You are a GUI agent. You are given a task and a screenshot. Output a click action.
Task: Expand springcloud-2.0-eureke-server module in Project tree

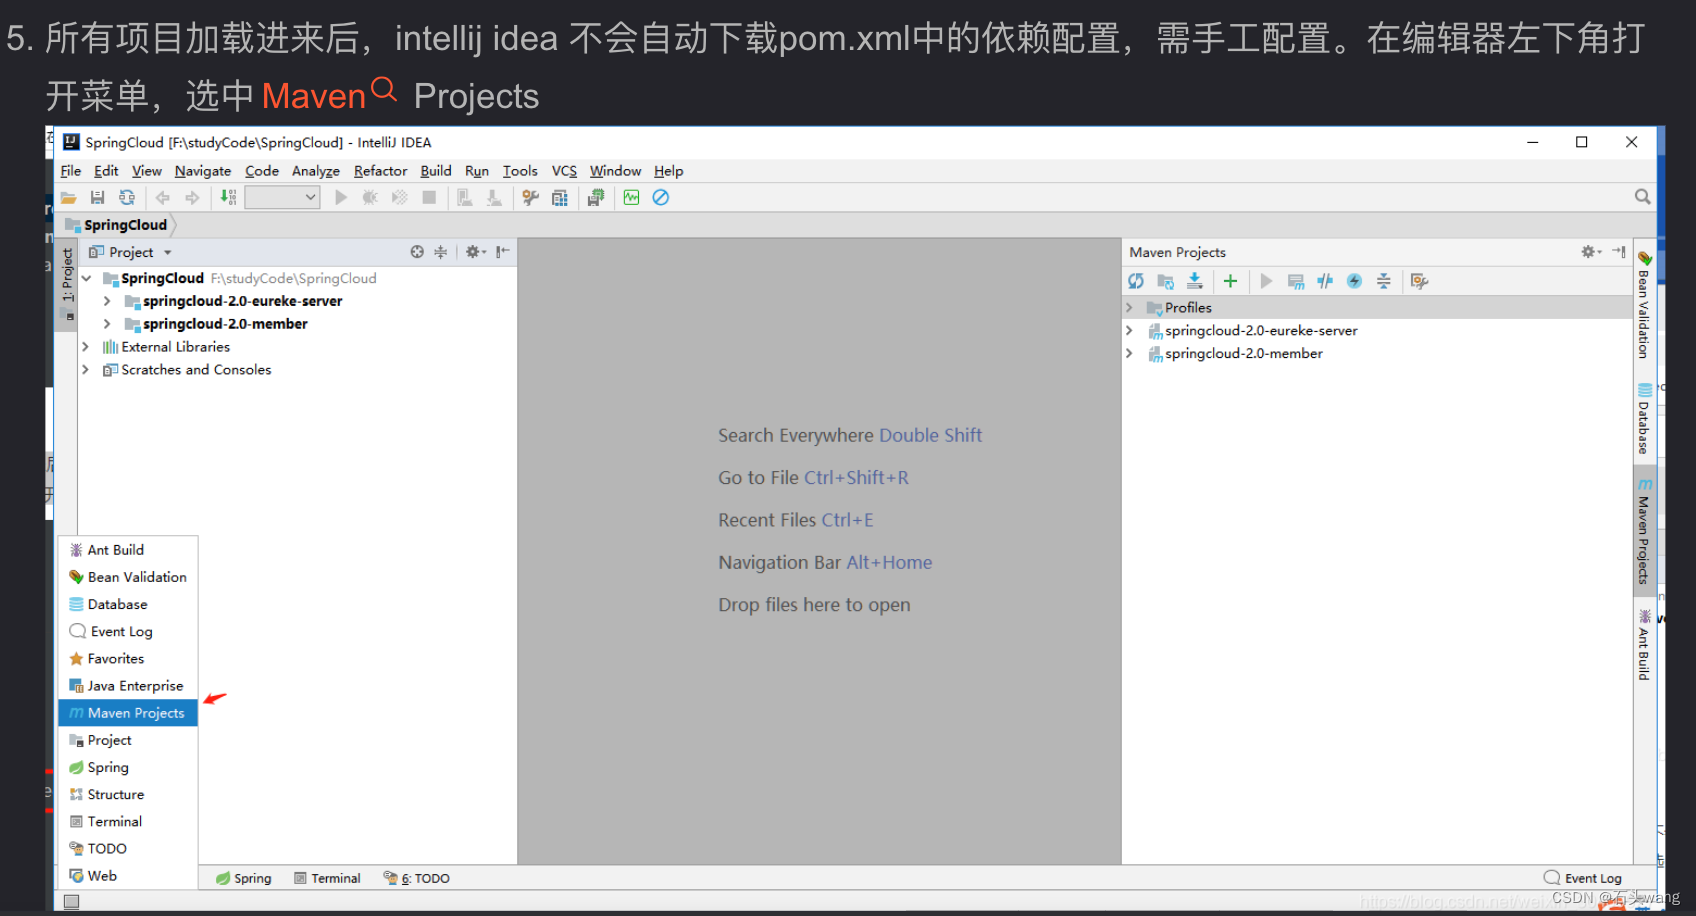point(107,301)
